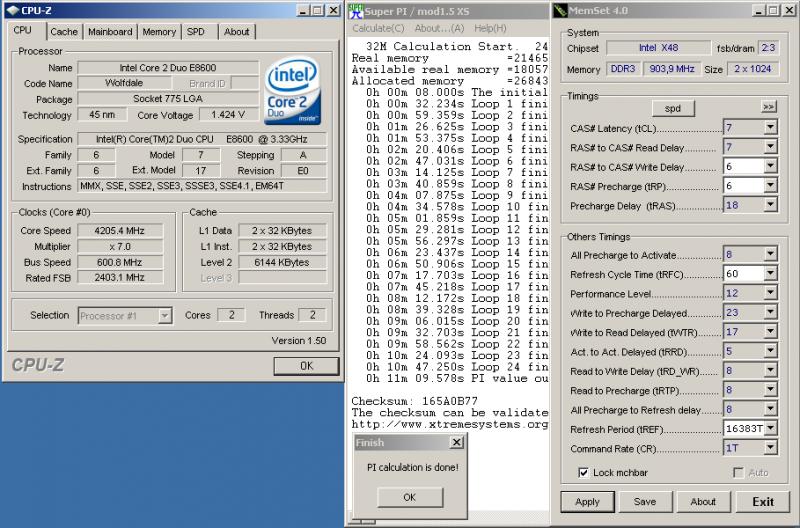Click the spd button in MemSet
The image size is (800, 528).
coord(673,108)
